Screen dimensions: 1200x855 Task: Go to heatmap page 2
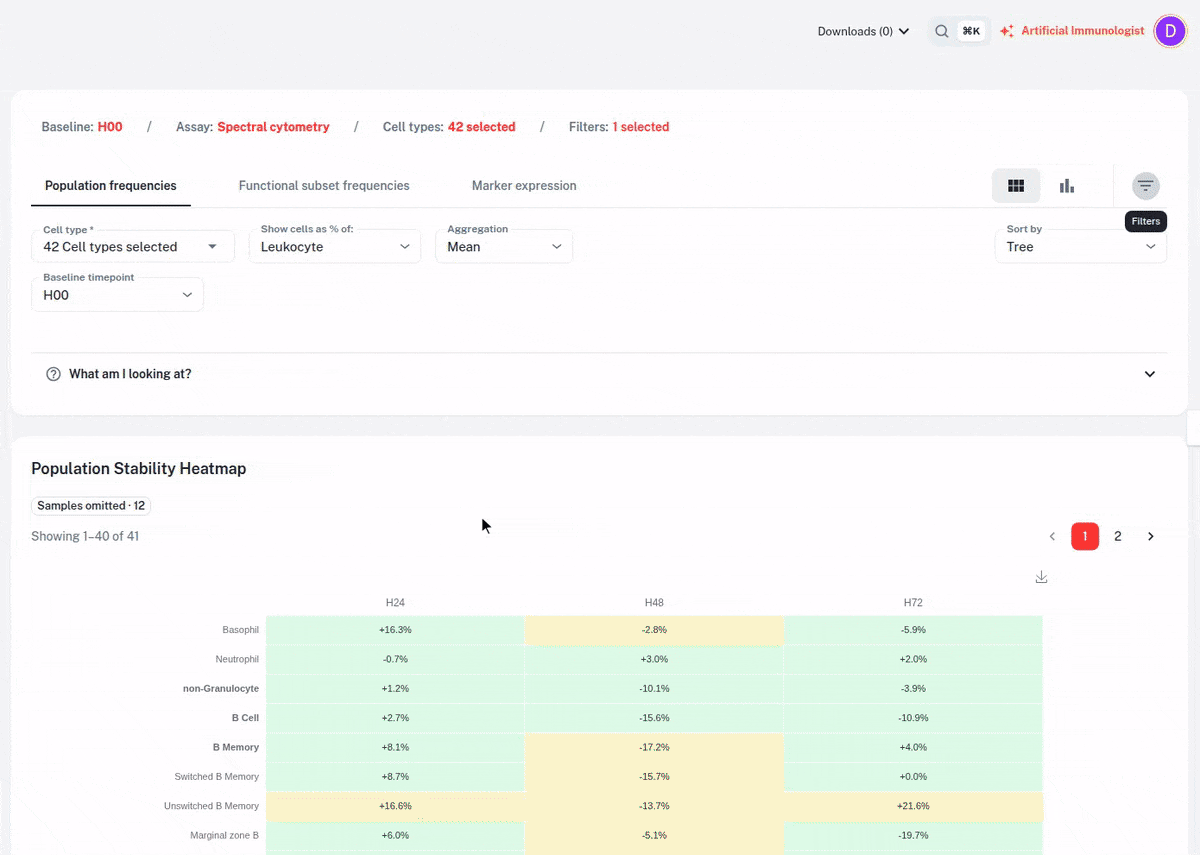[1118, 536]
